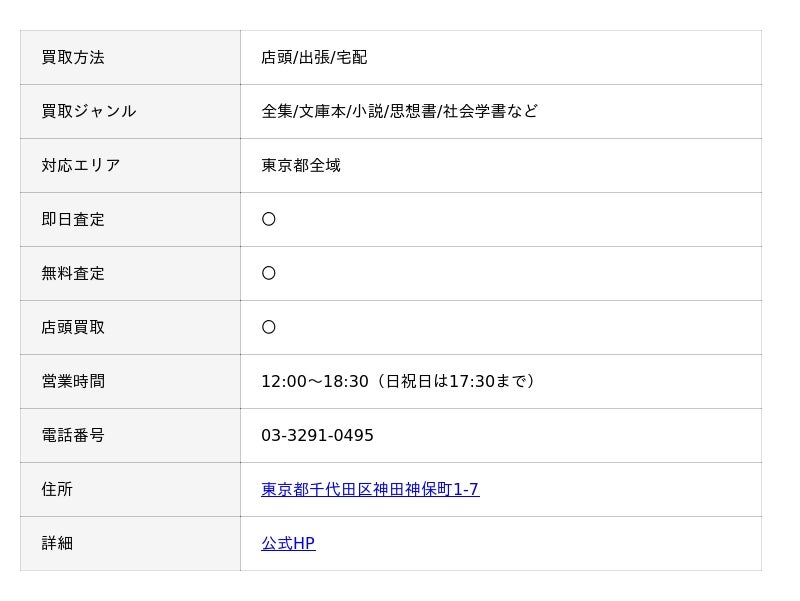Click the 詳細 row label
This screenshot has width=800, height=601.
57,543
